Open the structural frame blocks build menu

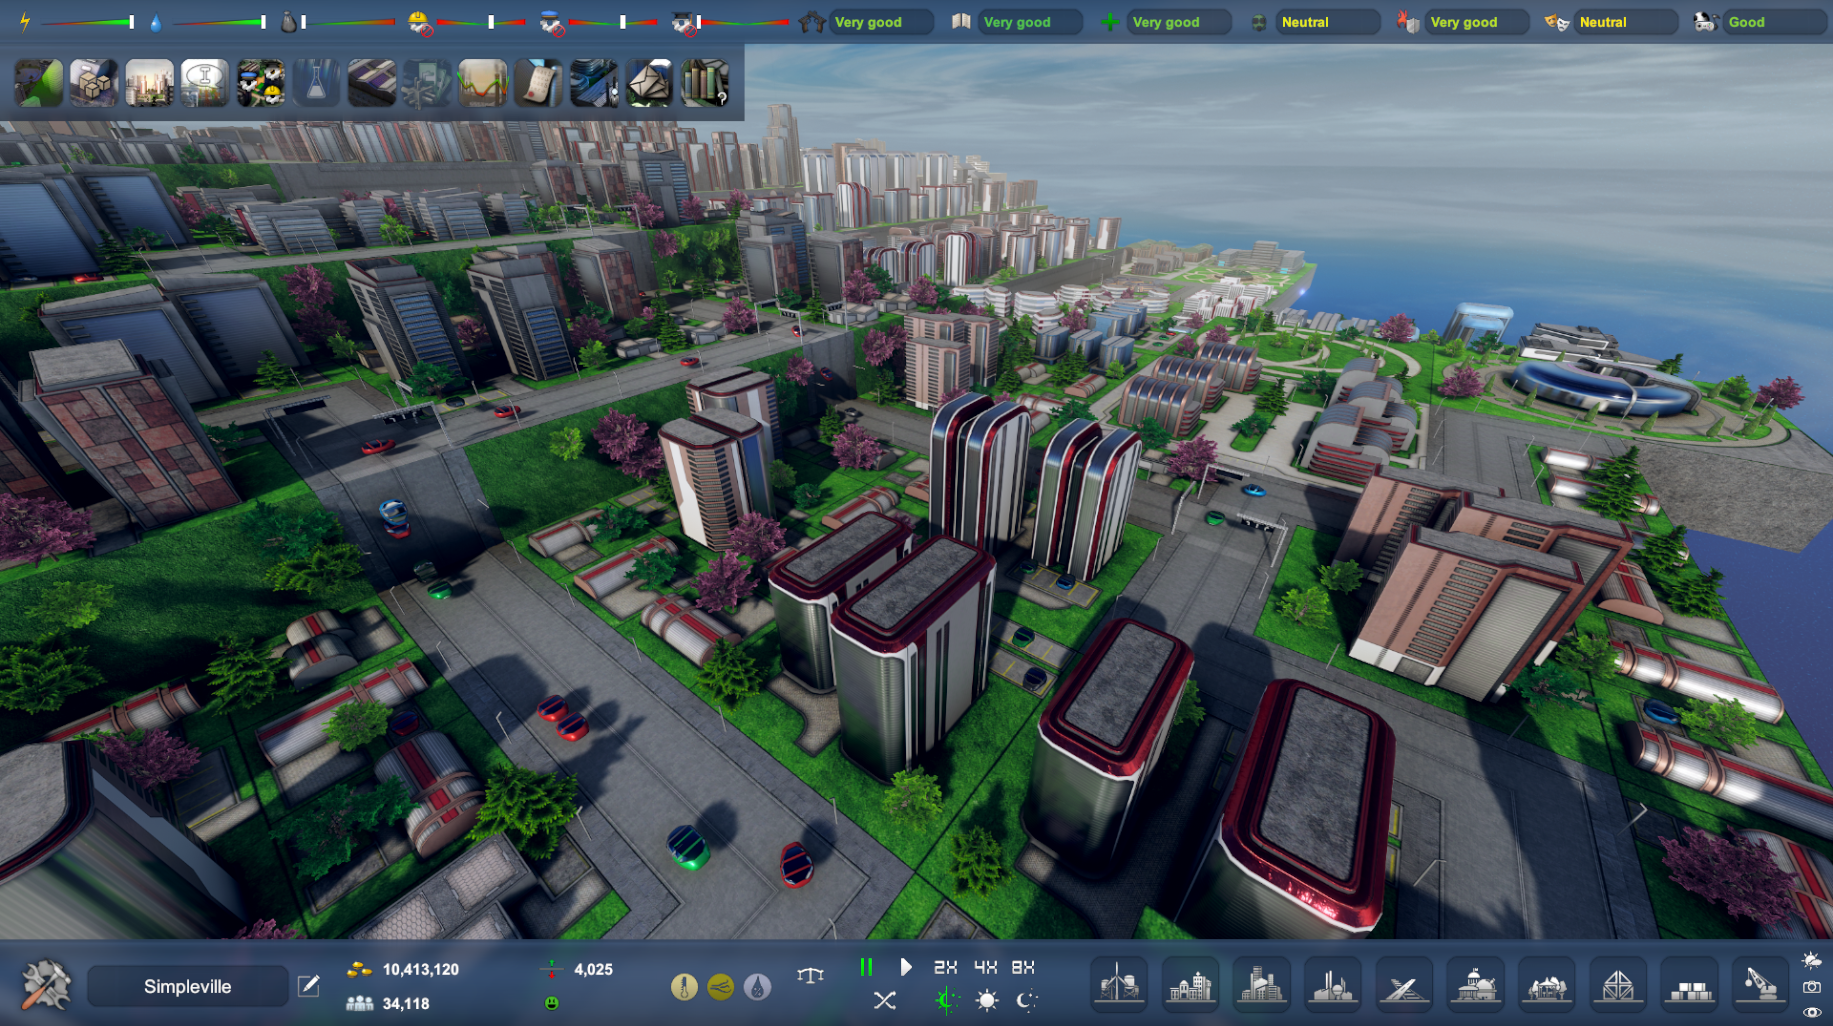(x=1618, y=985)
